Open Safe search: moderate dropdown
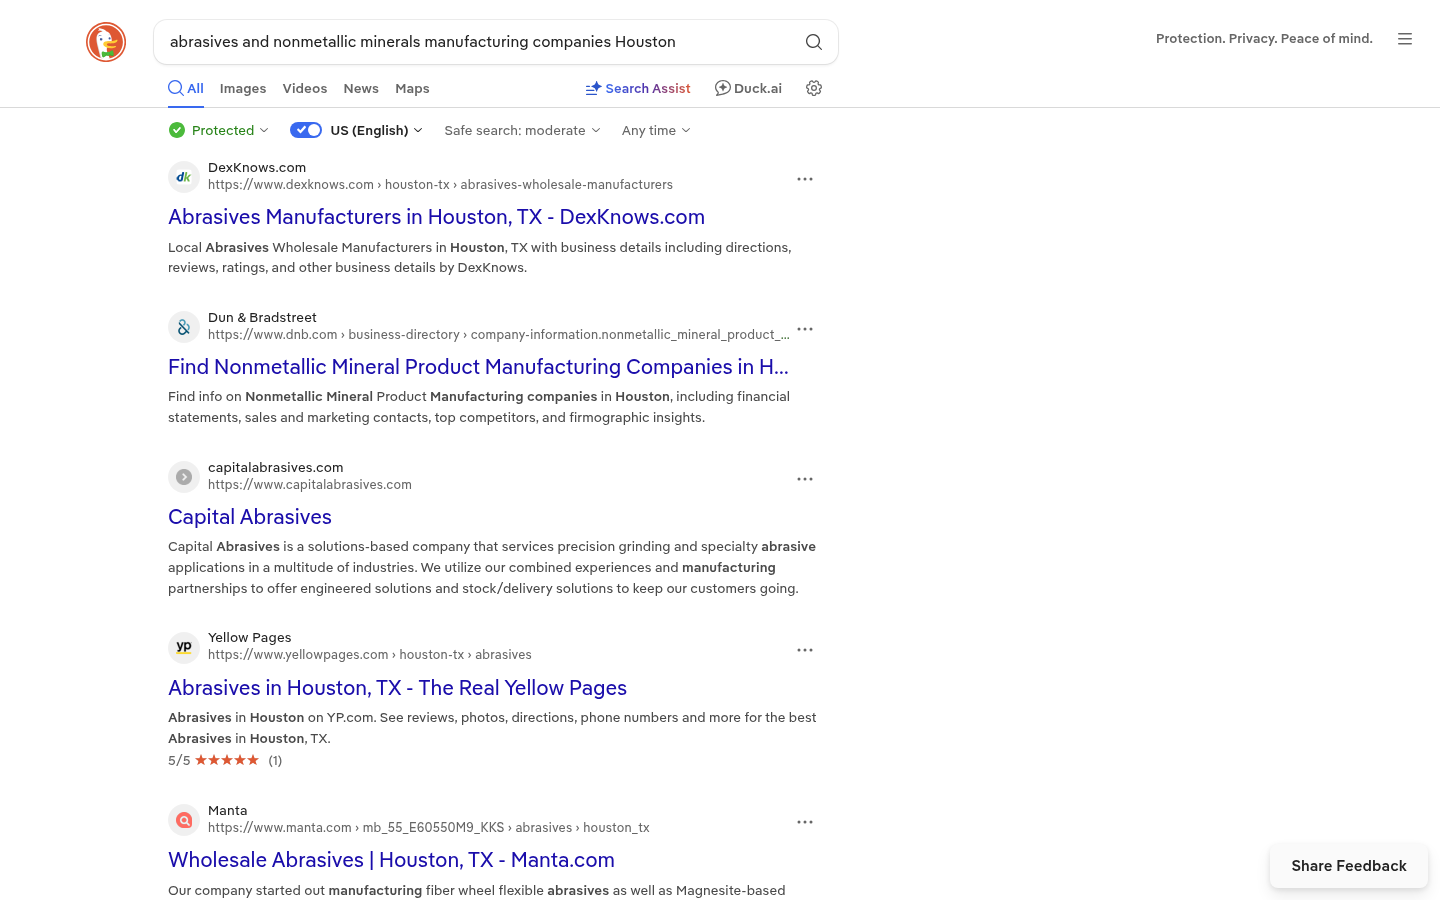This screenshot has height=900, width=1440. click(x=522, y=130)
